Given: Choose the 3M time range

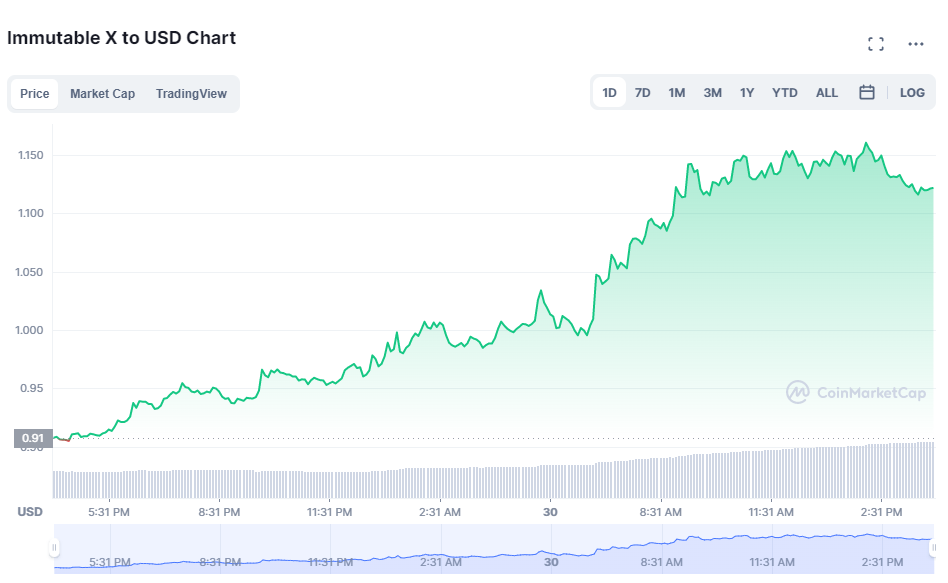Looking at the screenshot, I should [712, 93].
